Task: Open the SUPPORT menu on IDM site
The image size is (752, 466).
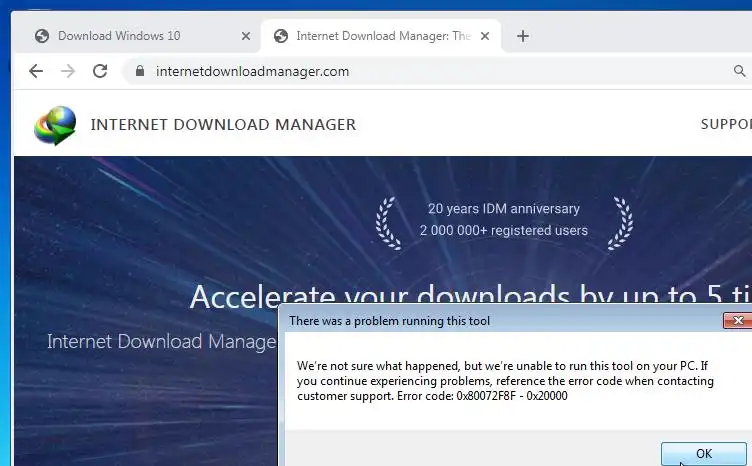Action: pos(726,124)
